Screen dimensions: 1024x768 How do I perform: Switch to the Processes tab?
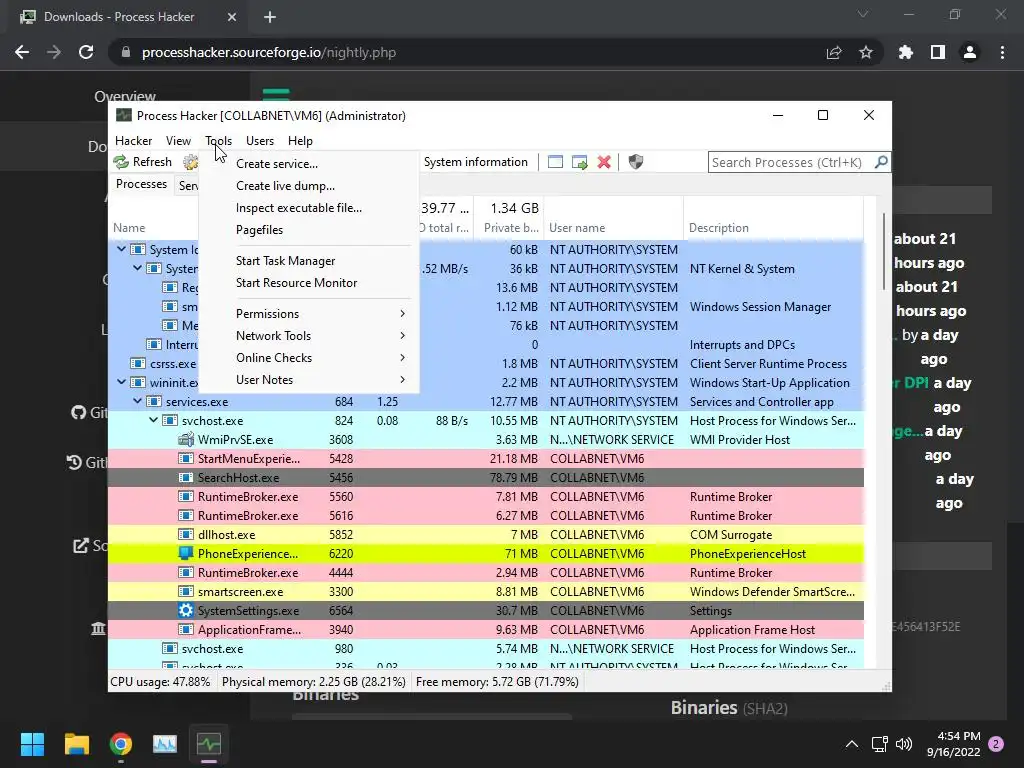tap(141, 184)
